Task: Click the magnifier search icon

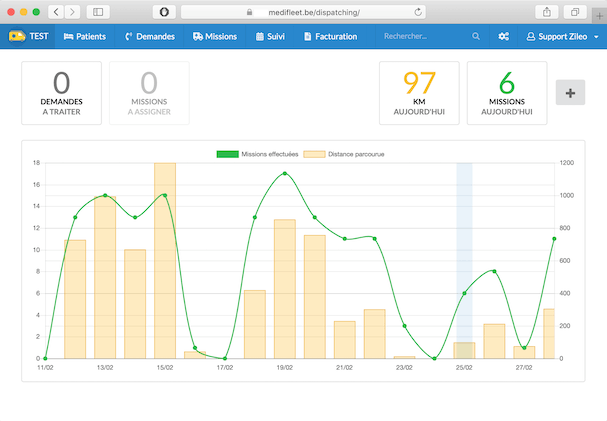Action: [474, 36]
